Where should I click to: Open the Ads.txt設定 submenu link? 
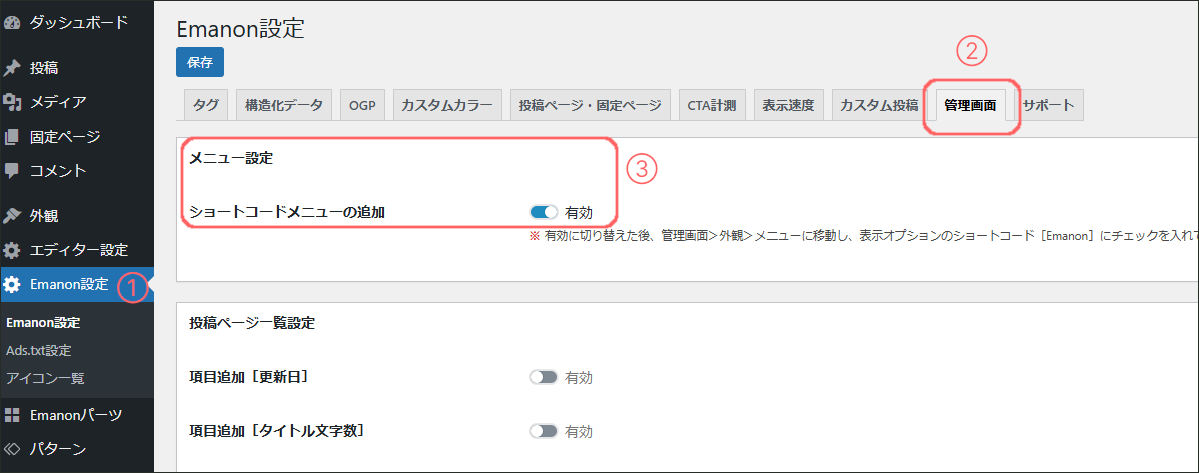(38, 350)
